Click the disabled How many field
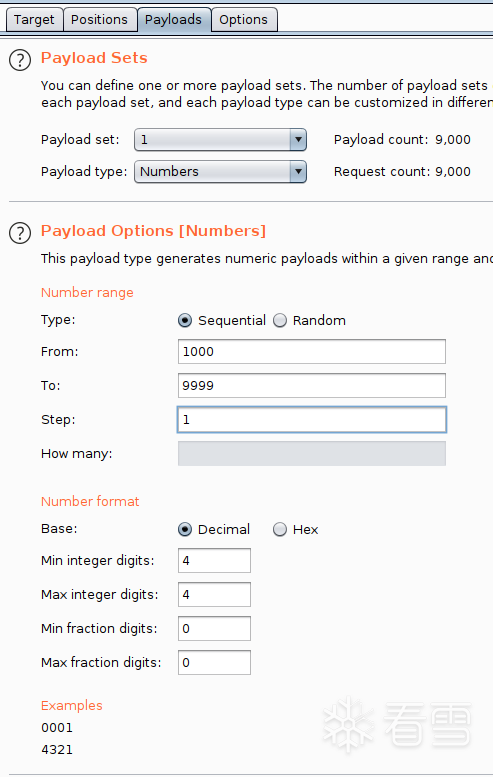Image resolution: width=493 pixels, height=777 pixels. coord(312,453)
